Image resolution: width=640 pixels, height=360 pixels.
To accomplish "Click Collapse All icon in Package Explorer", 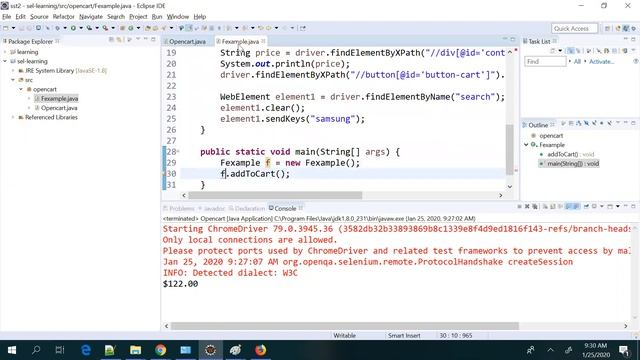I will point(111,40).
